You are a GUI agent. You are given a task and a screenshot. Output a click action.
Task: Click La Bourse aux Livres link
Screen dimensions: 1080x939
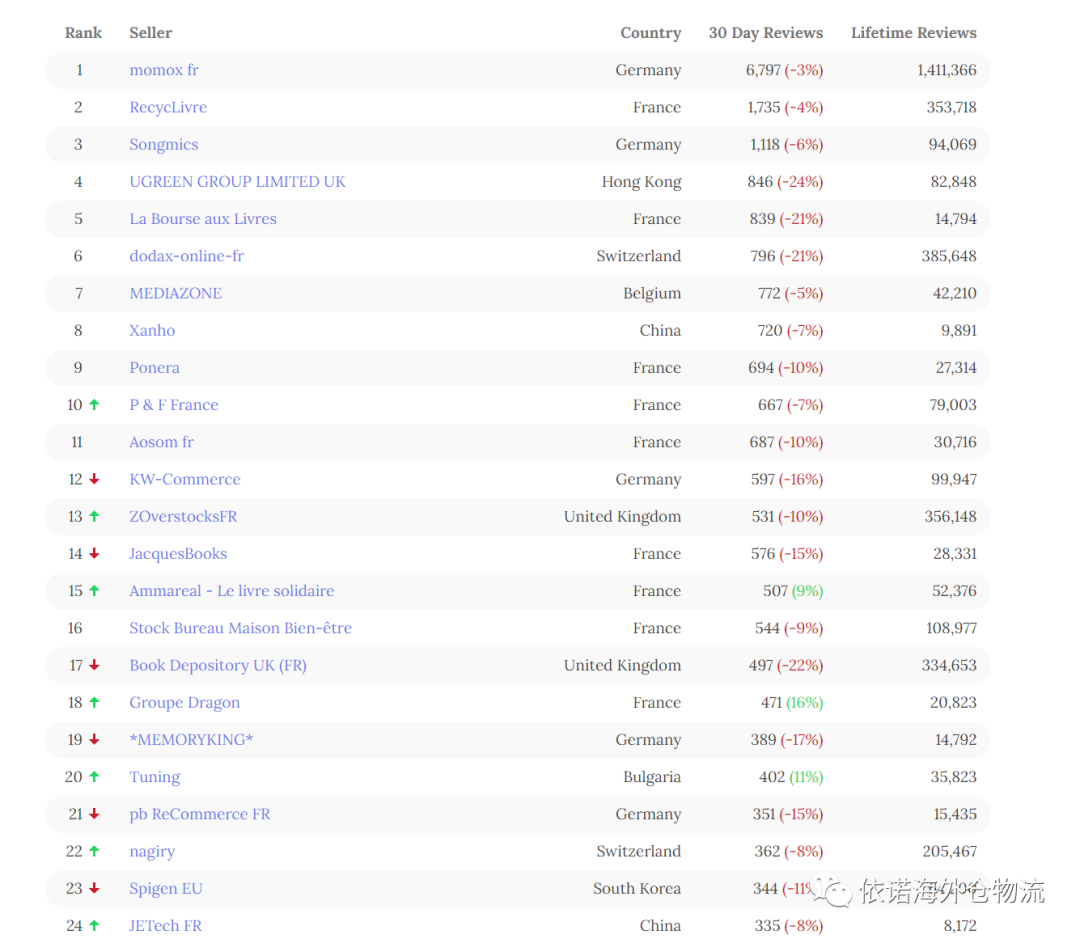203,219
